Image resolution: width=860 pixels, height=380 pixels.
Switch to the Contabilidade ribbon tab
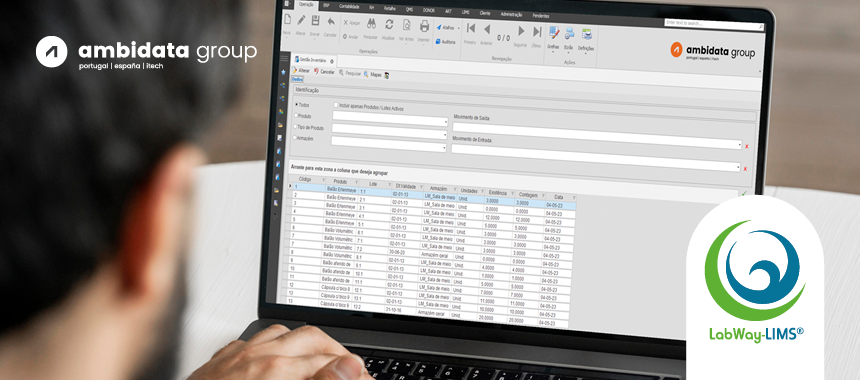(x=349, y=7)
